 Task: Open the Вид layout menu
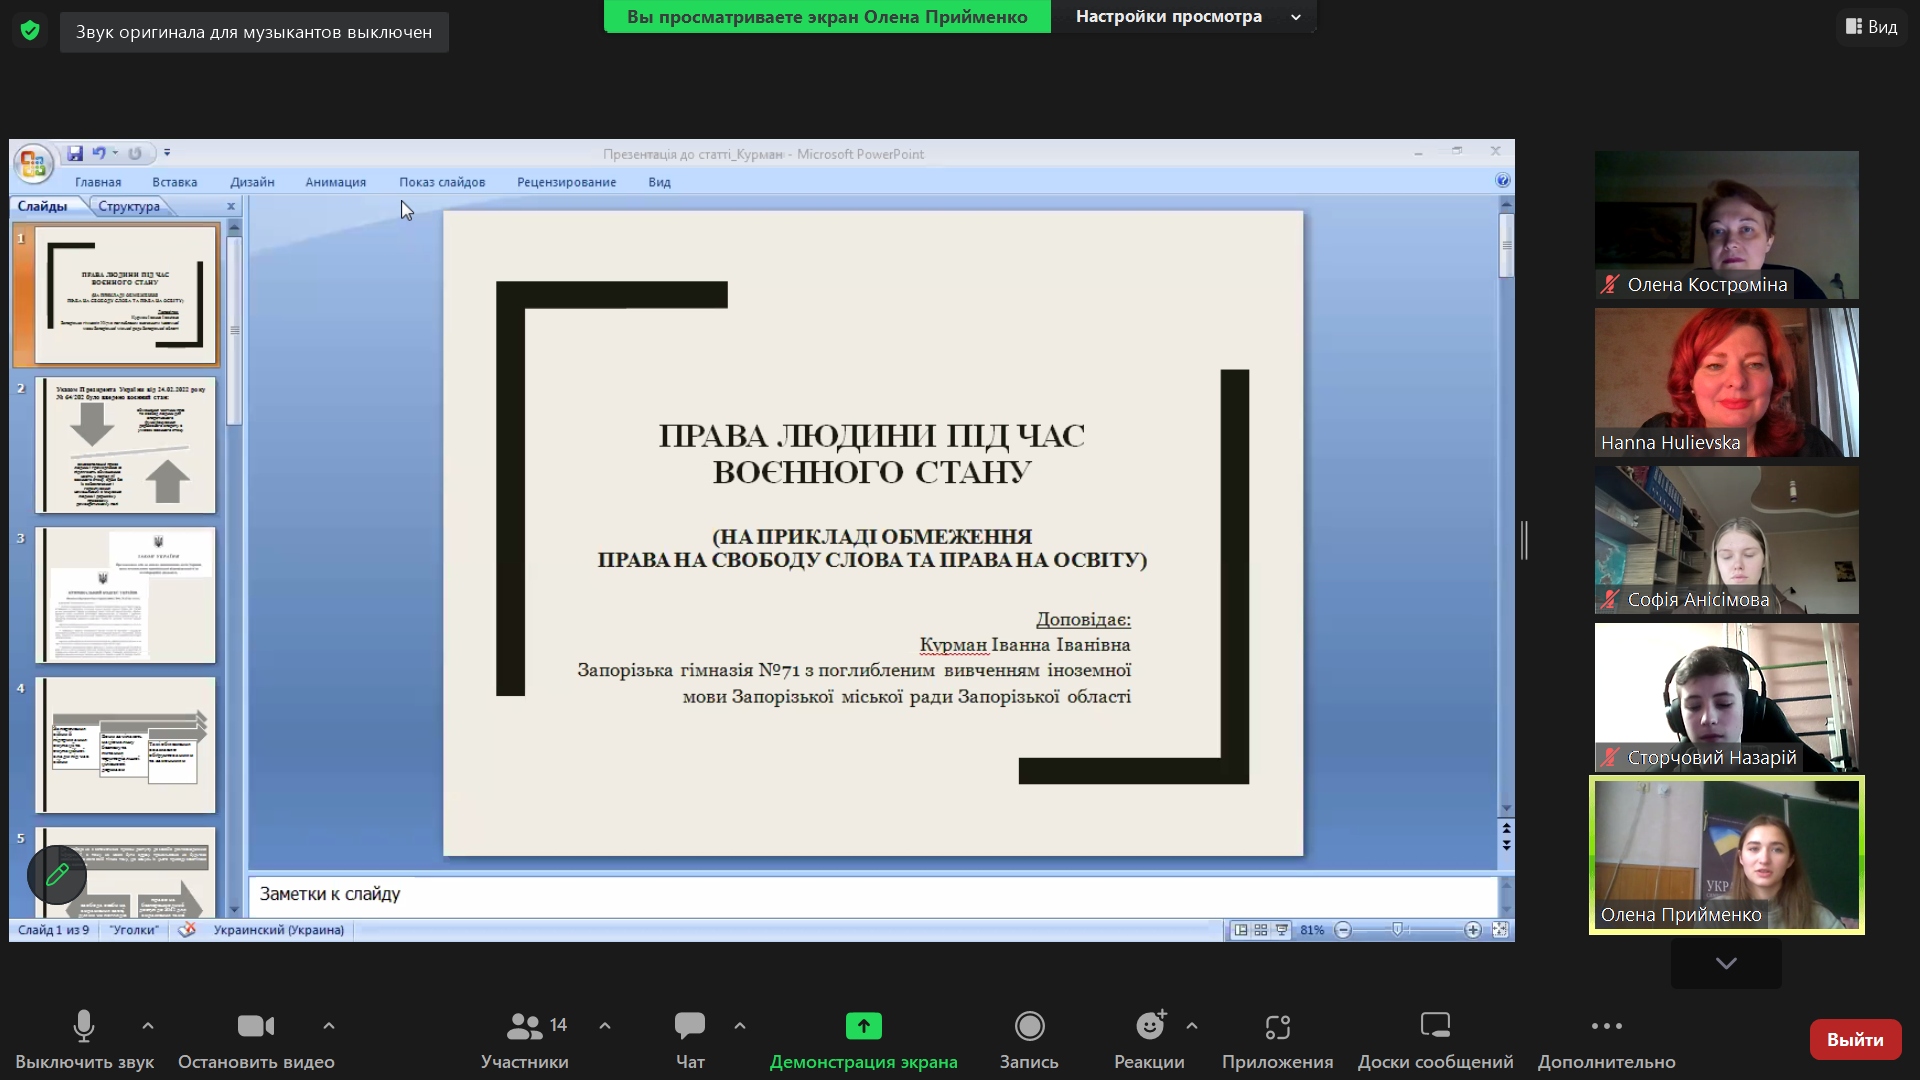[x=1872, y=27]
